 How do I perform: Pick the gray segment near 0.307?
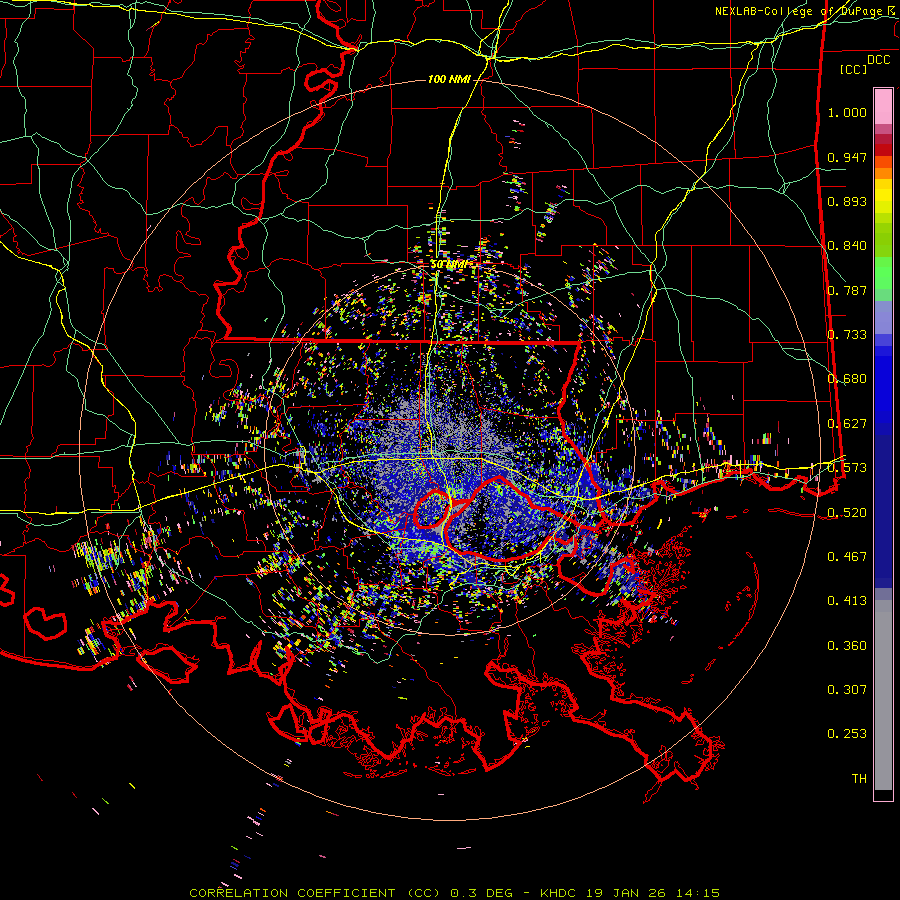pyautogui.click(x=883, y=695)
